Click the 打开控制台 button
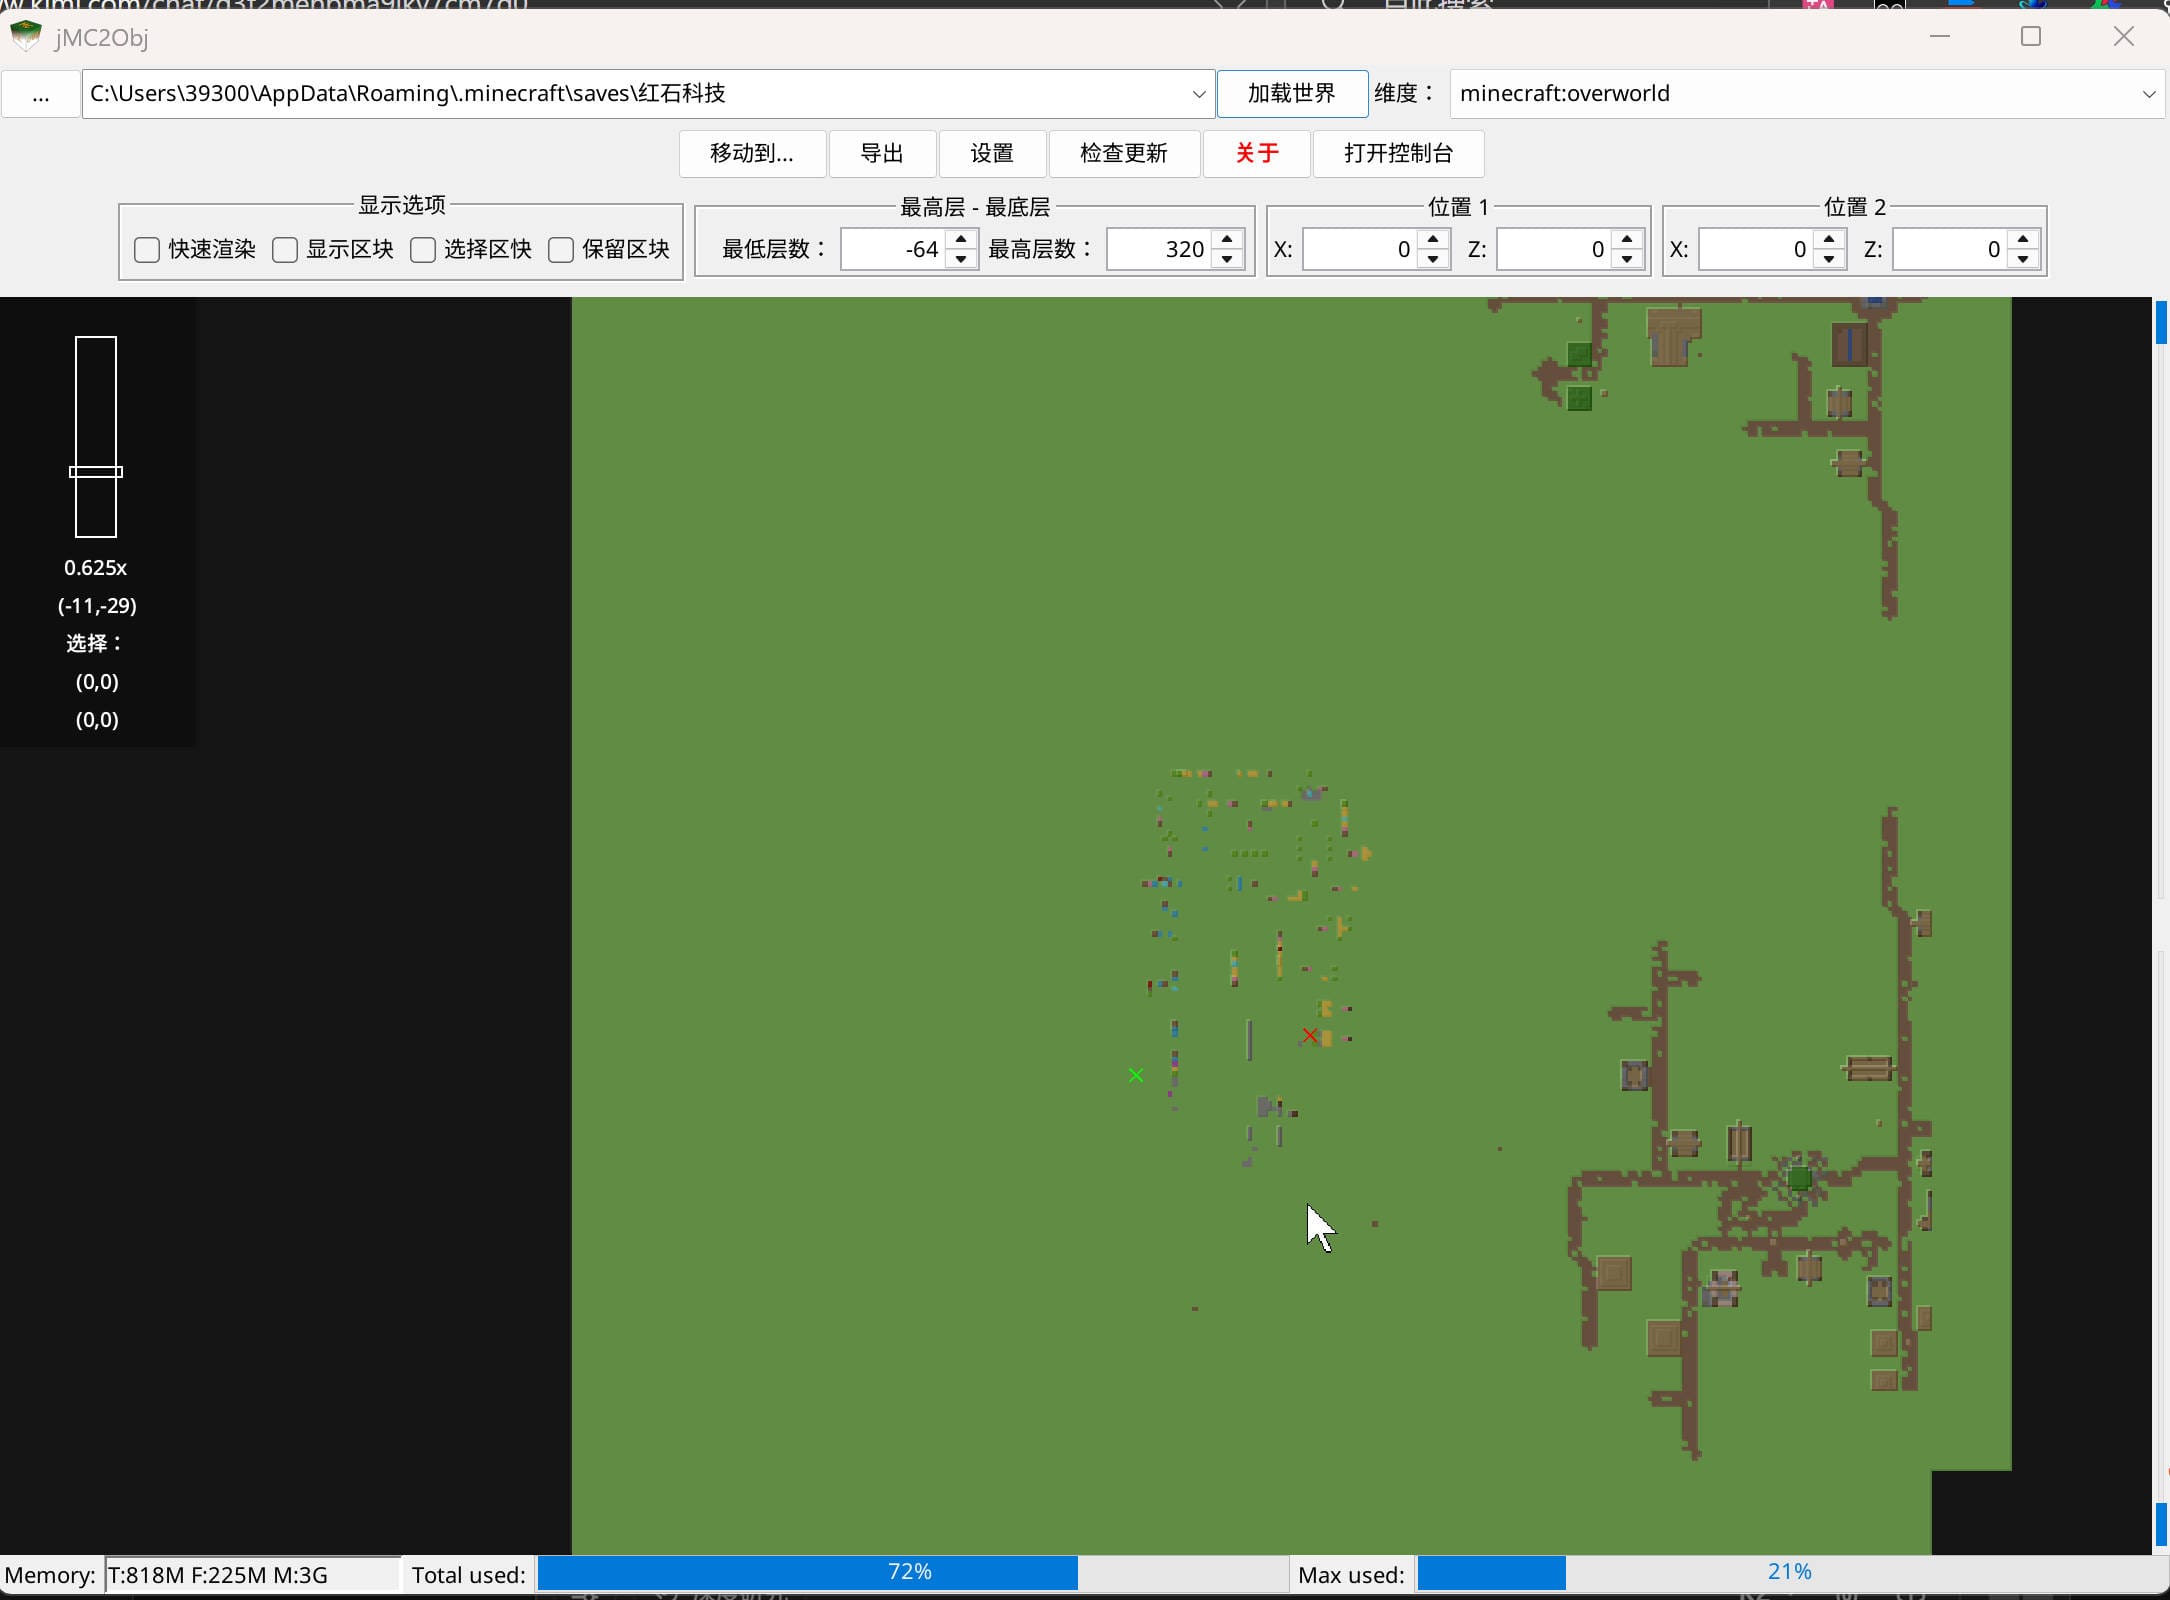 click(x=1397, y=153)
